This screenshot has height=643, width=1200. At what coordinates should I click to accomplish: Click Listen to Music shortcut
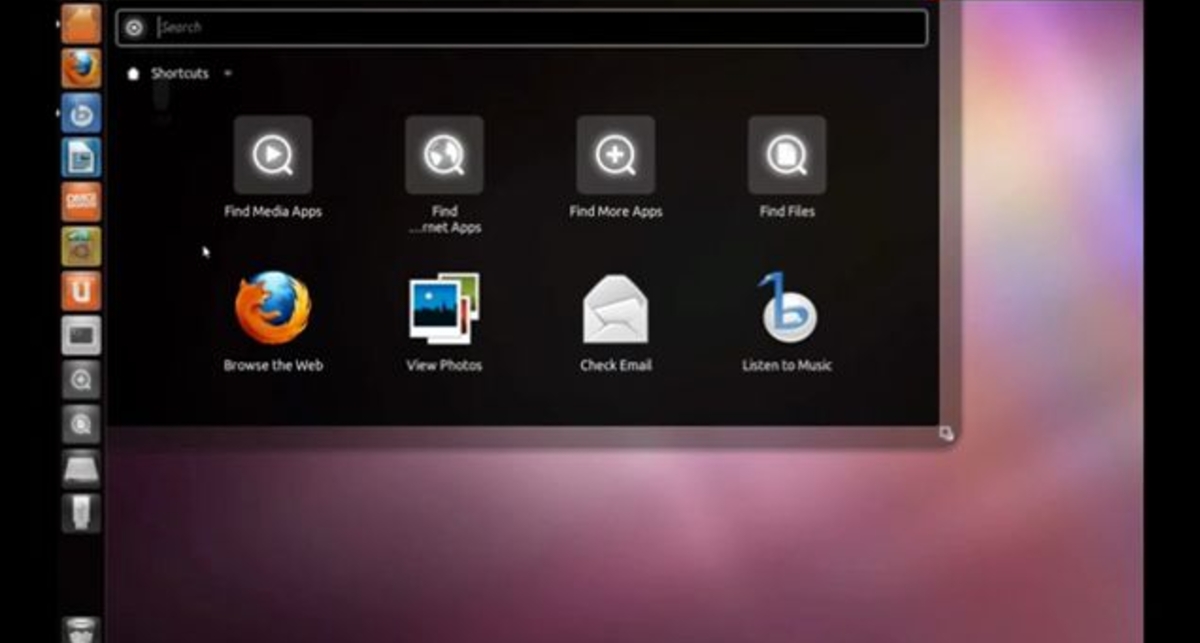click(786, 310)
